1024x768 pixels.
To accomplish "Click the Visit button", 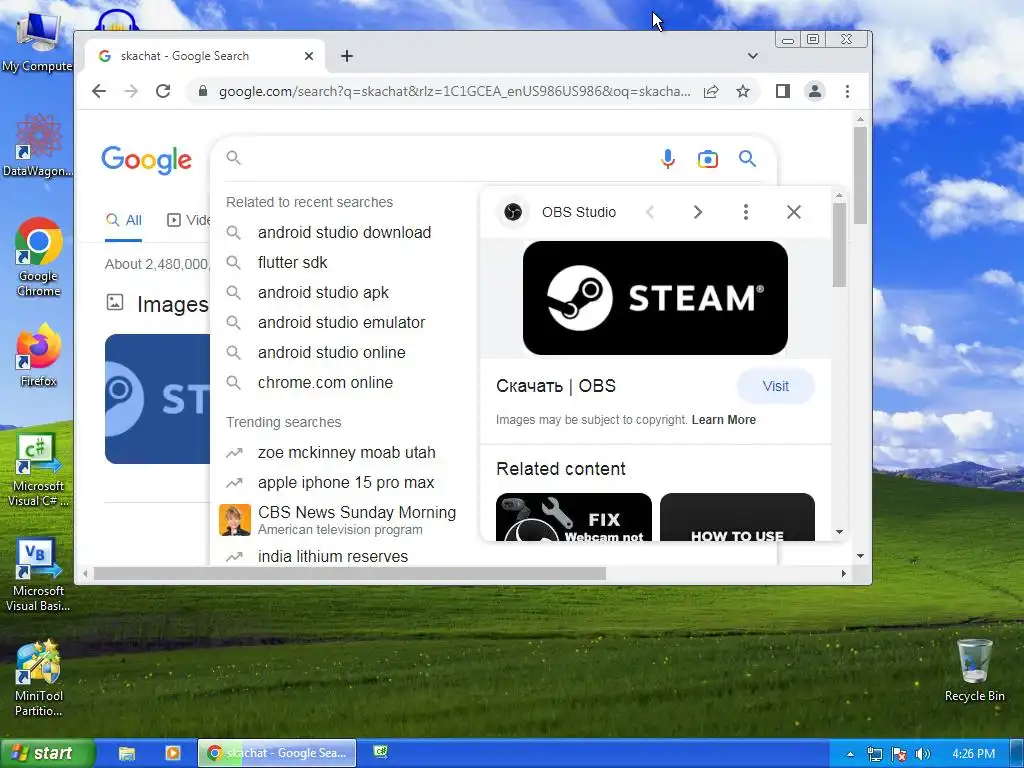I will pos(776,387).
